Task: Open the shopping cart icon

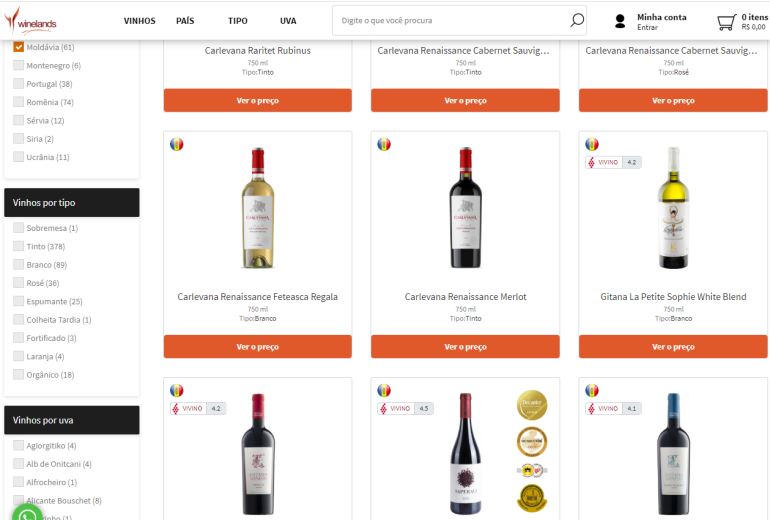Action: [x=726, y=21]
